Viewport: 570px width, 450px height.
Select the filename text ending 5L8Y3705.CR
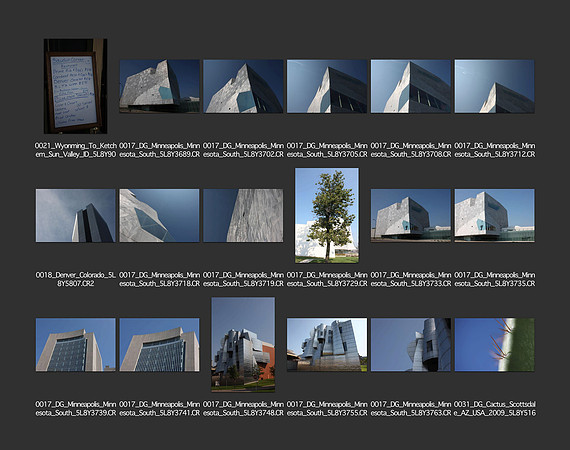click(327, 150)
